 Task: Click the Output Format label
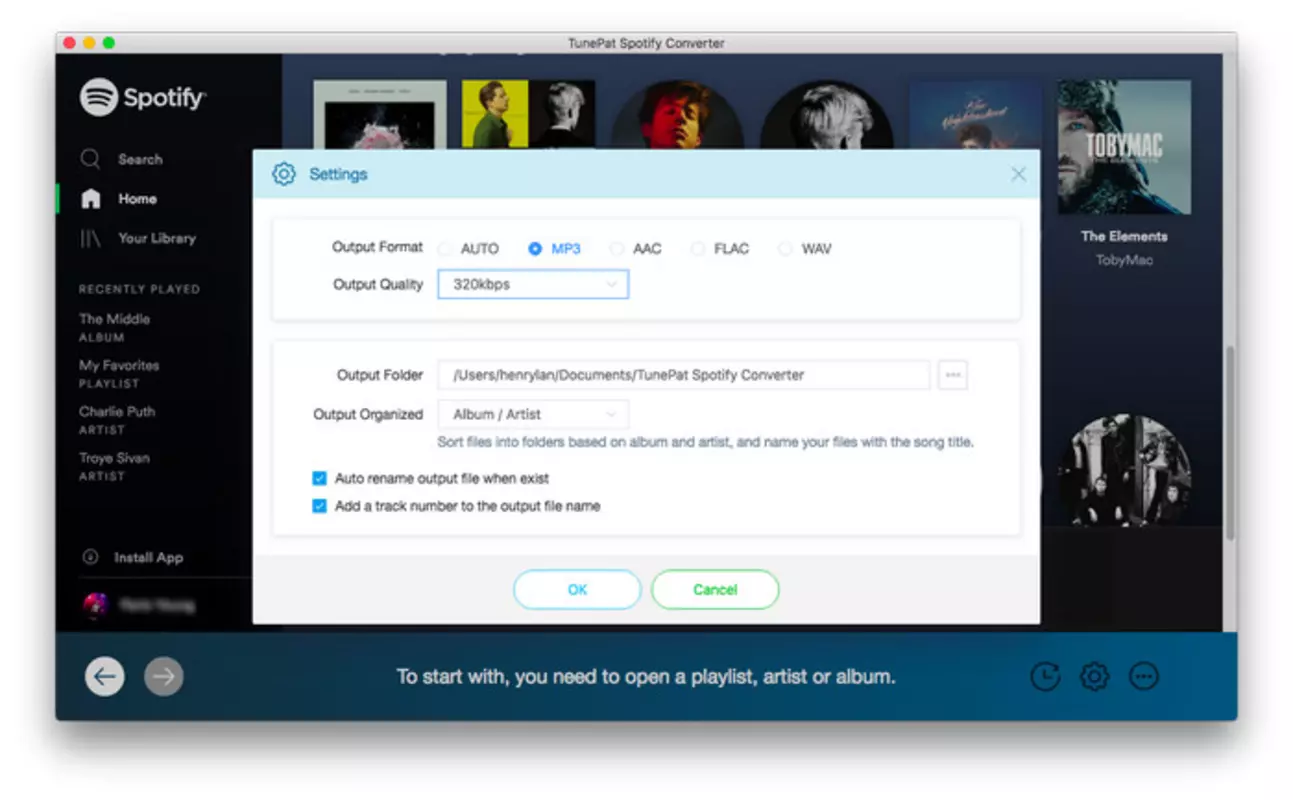(x=377, y=247)
